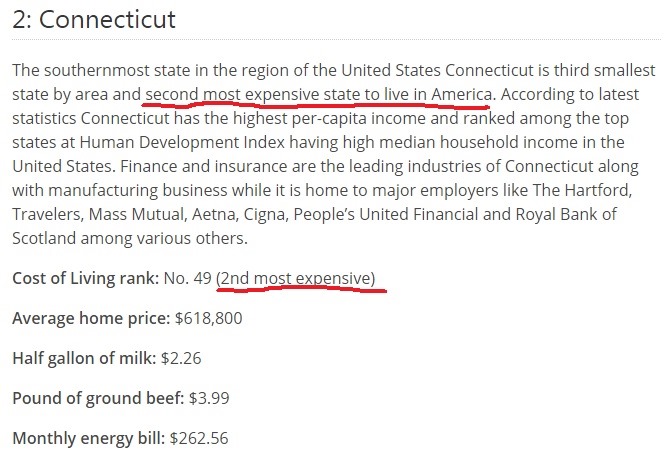670x468 pixels.
Task: Click the underlined "(2nd most expensive)" text
Action: click(x=297, y=277)
